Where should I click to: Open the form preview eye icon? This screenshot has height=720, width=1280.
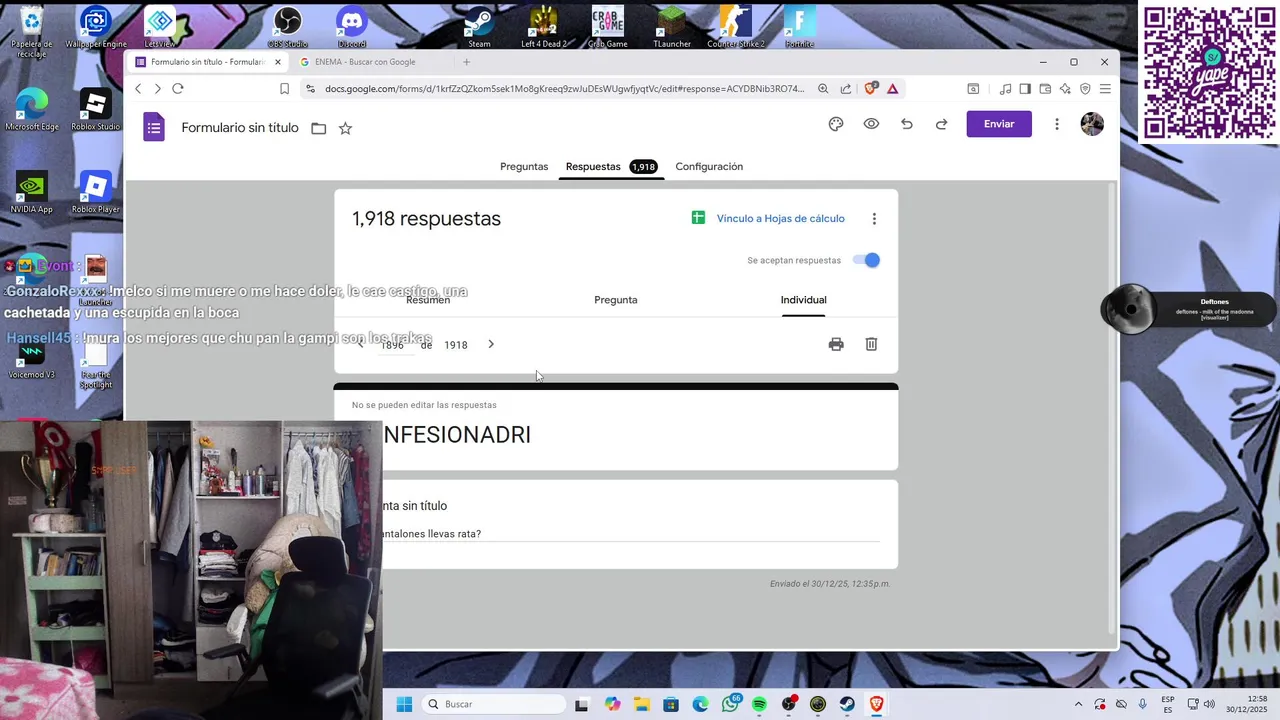(871, 124)
